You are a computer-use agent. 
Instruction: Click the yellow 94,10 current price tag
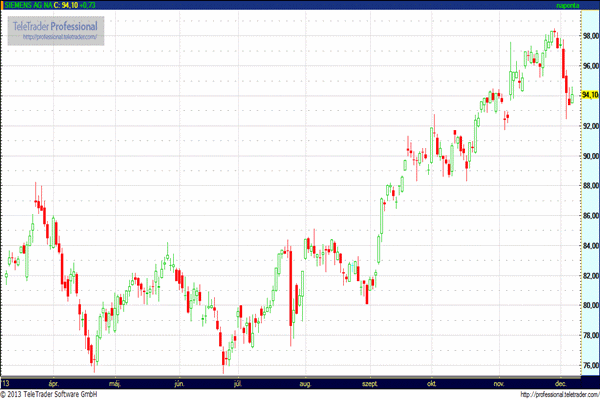pyautogui.click(x=590, y=95)
